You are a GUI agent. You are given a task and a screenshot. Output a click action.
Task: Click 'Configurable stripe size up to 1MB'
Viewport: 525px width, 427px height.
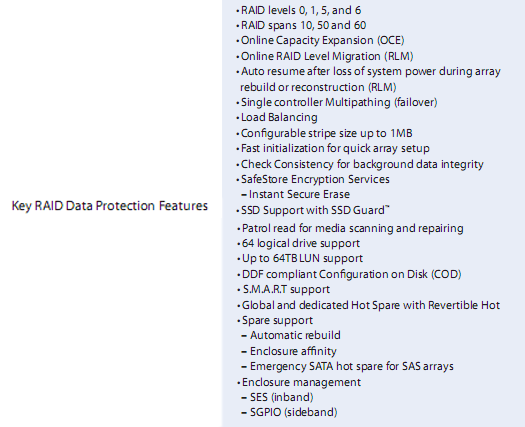324,133
